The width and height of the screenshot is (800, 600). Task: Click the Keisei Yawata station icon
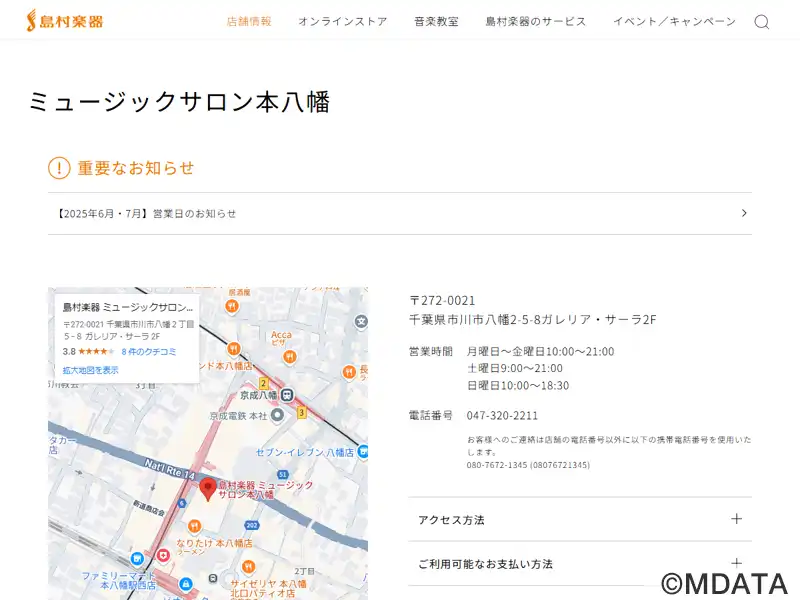(x=288, y=395)
